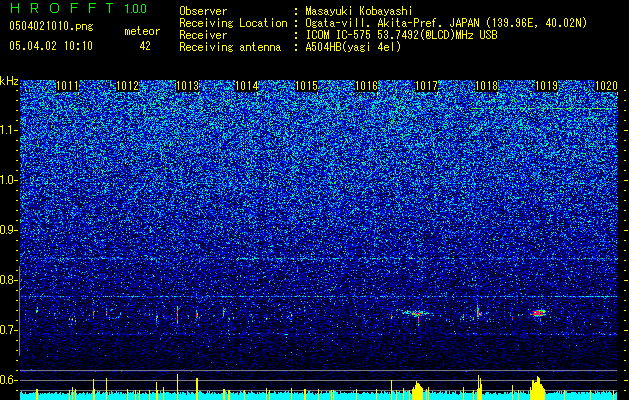Click the 0.6 frequency axis label
This screenshot has height=400, width=629.
tap(9, 380)
